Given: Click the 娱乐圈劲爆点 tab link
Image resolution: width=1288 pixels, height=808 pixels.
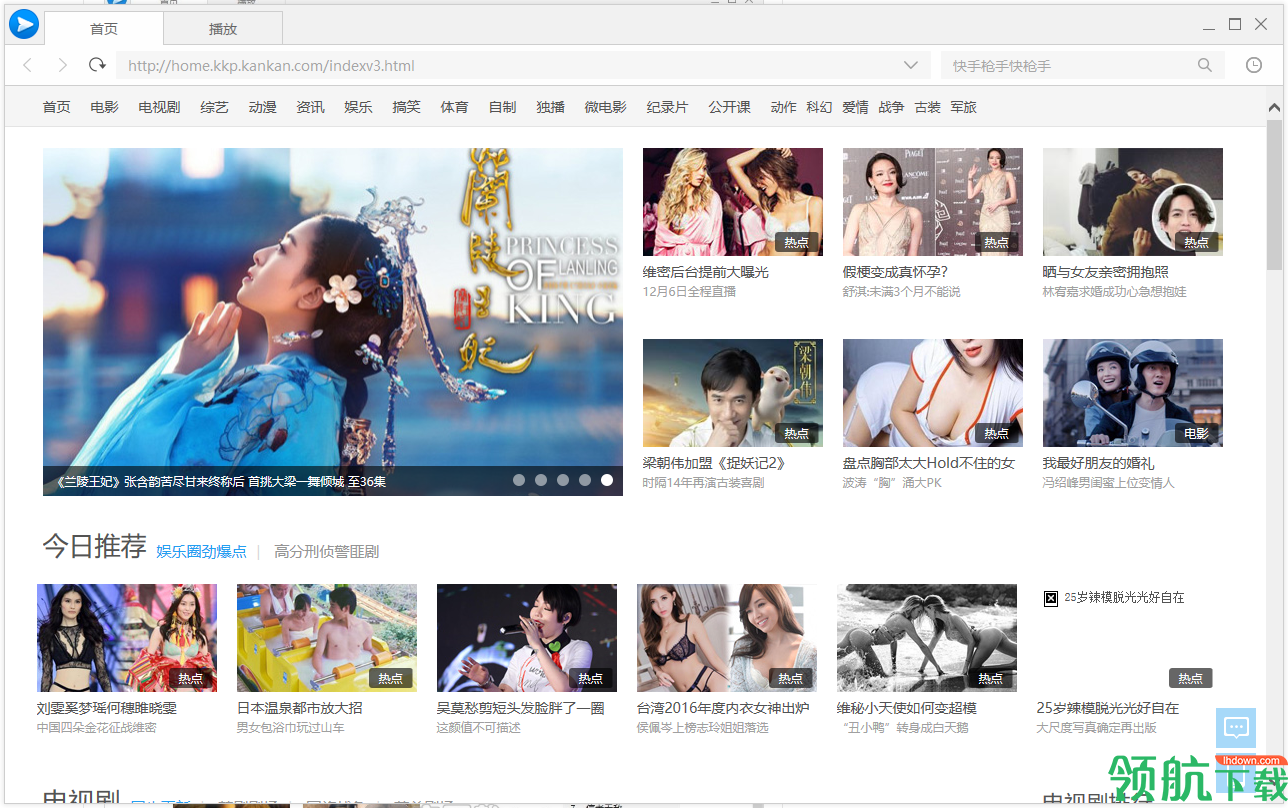Looking at the screenshot, I should pyautogui.click(x=201, y=552).
